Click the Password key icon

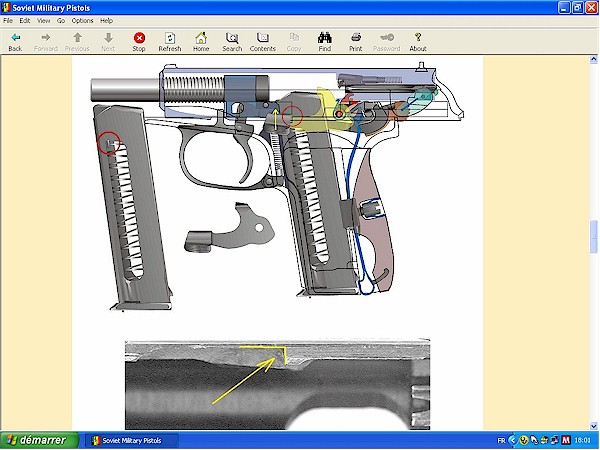386,38
